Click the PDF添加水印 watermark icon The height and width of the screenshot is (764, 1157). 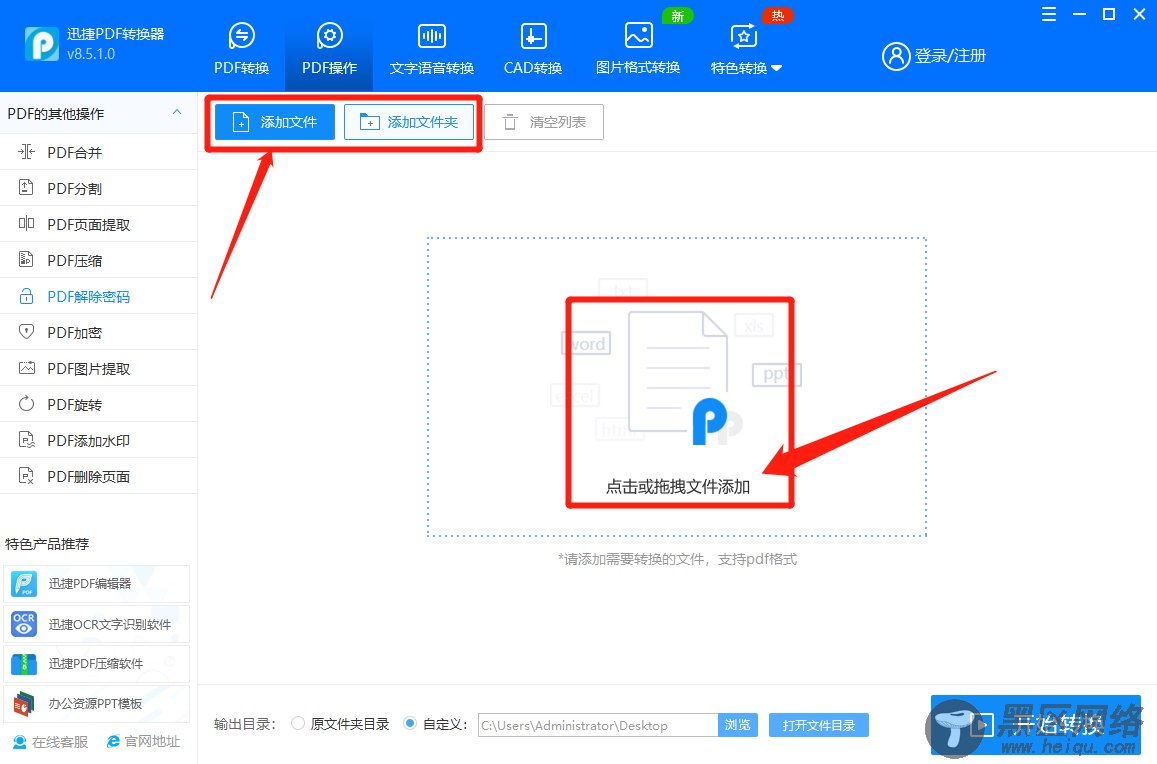pyautogui.click(x=27, y=440)
